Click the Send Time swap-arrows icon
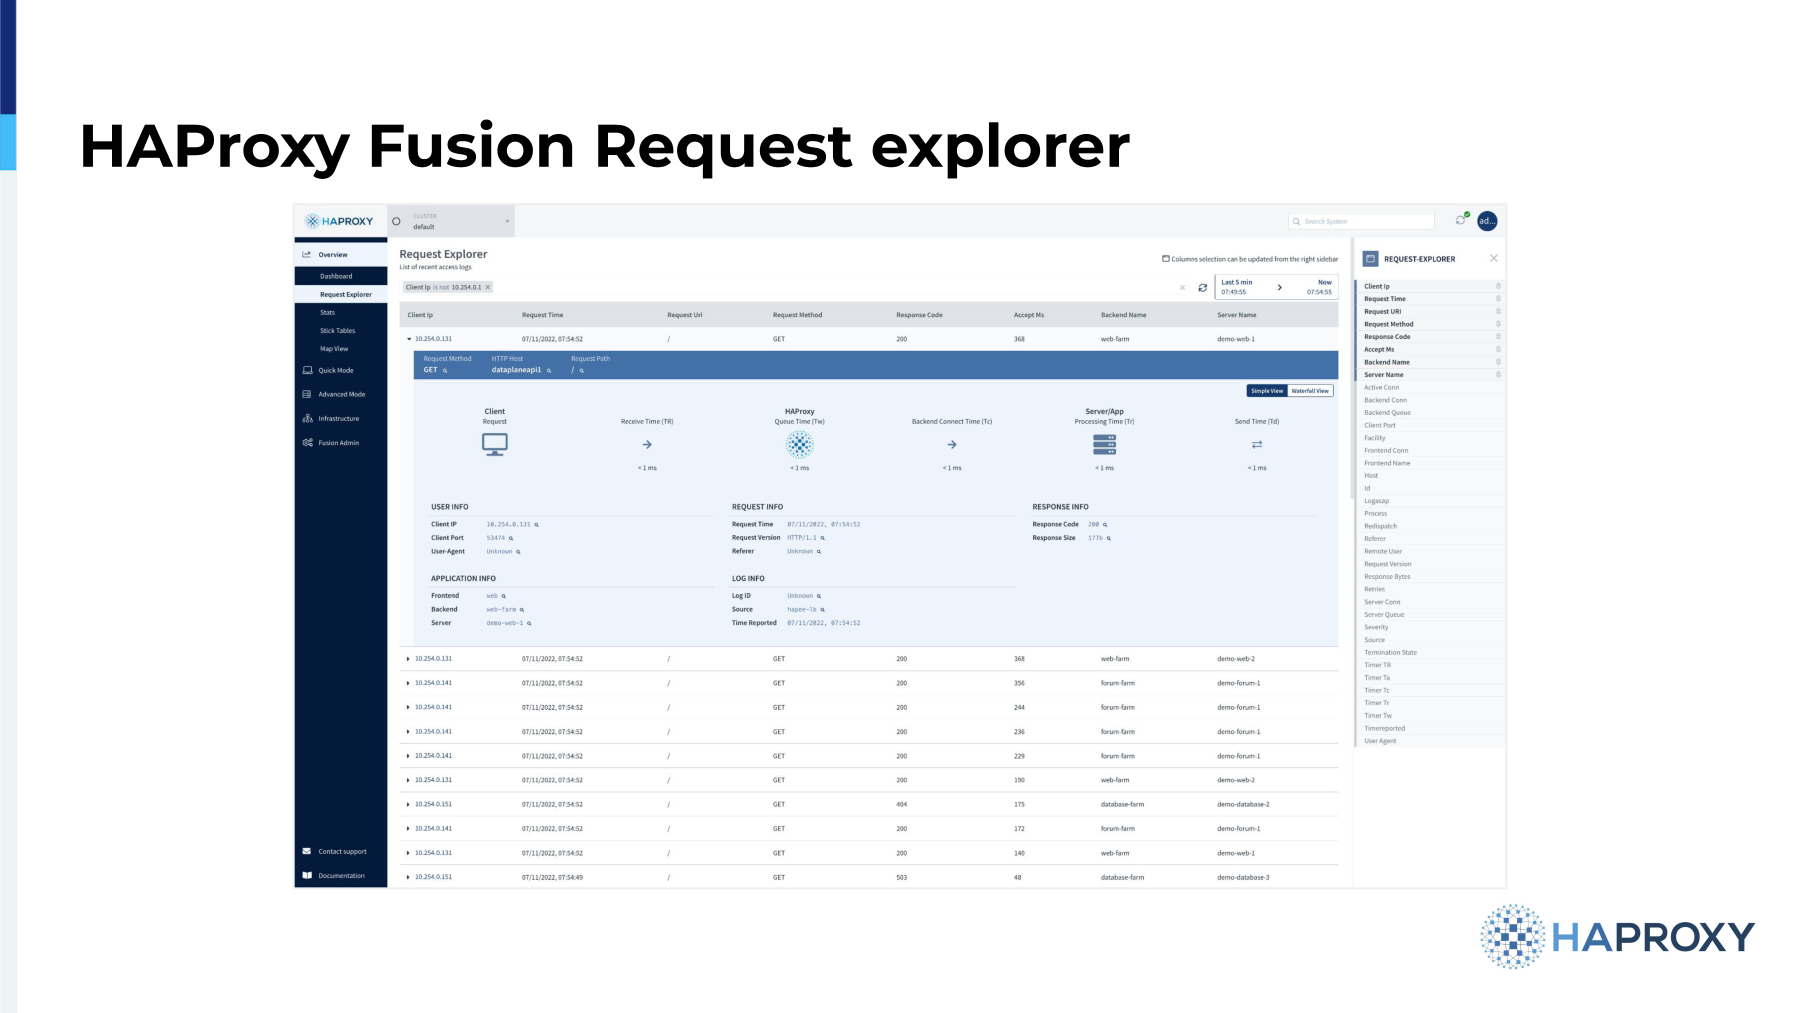Viewport: 1800px width, 1013px height. pyautogui.click(x=1257, y=444)
